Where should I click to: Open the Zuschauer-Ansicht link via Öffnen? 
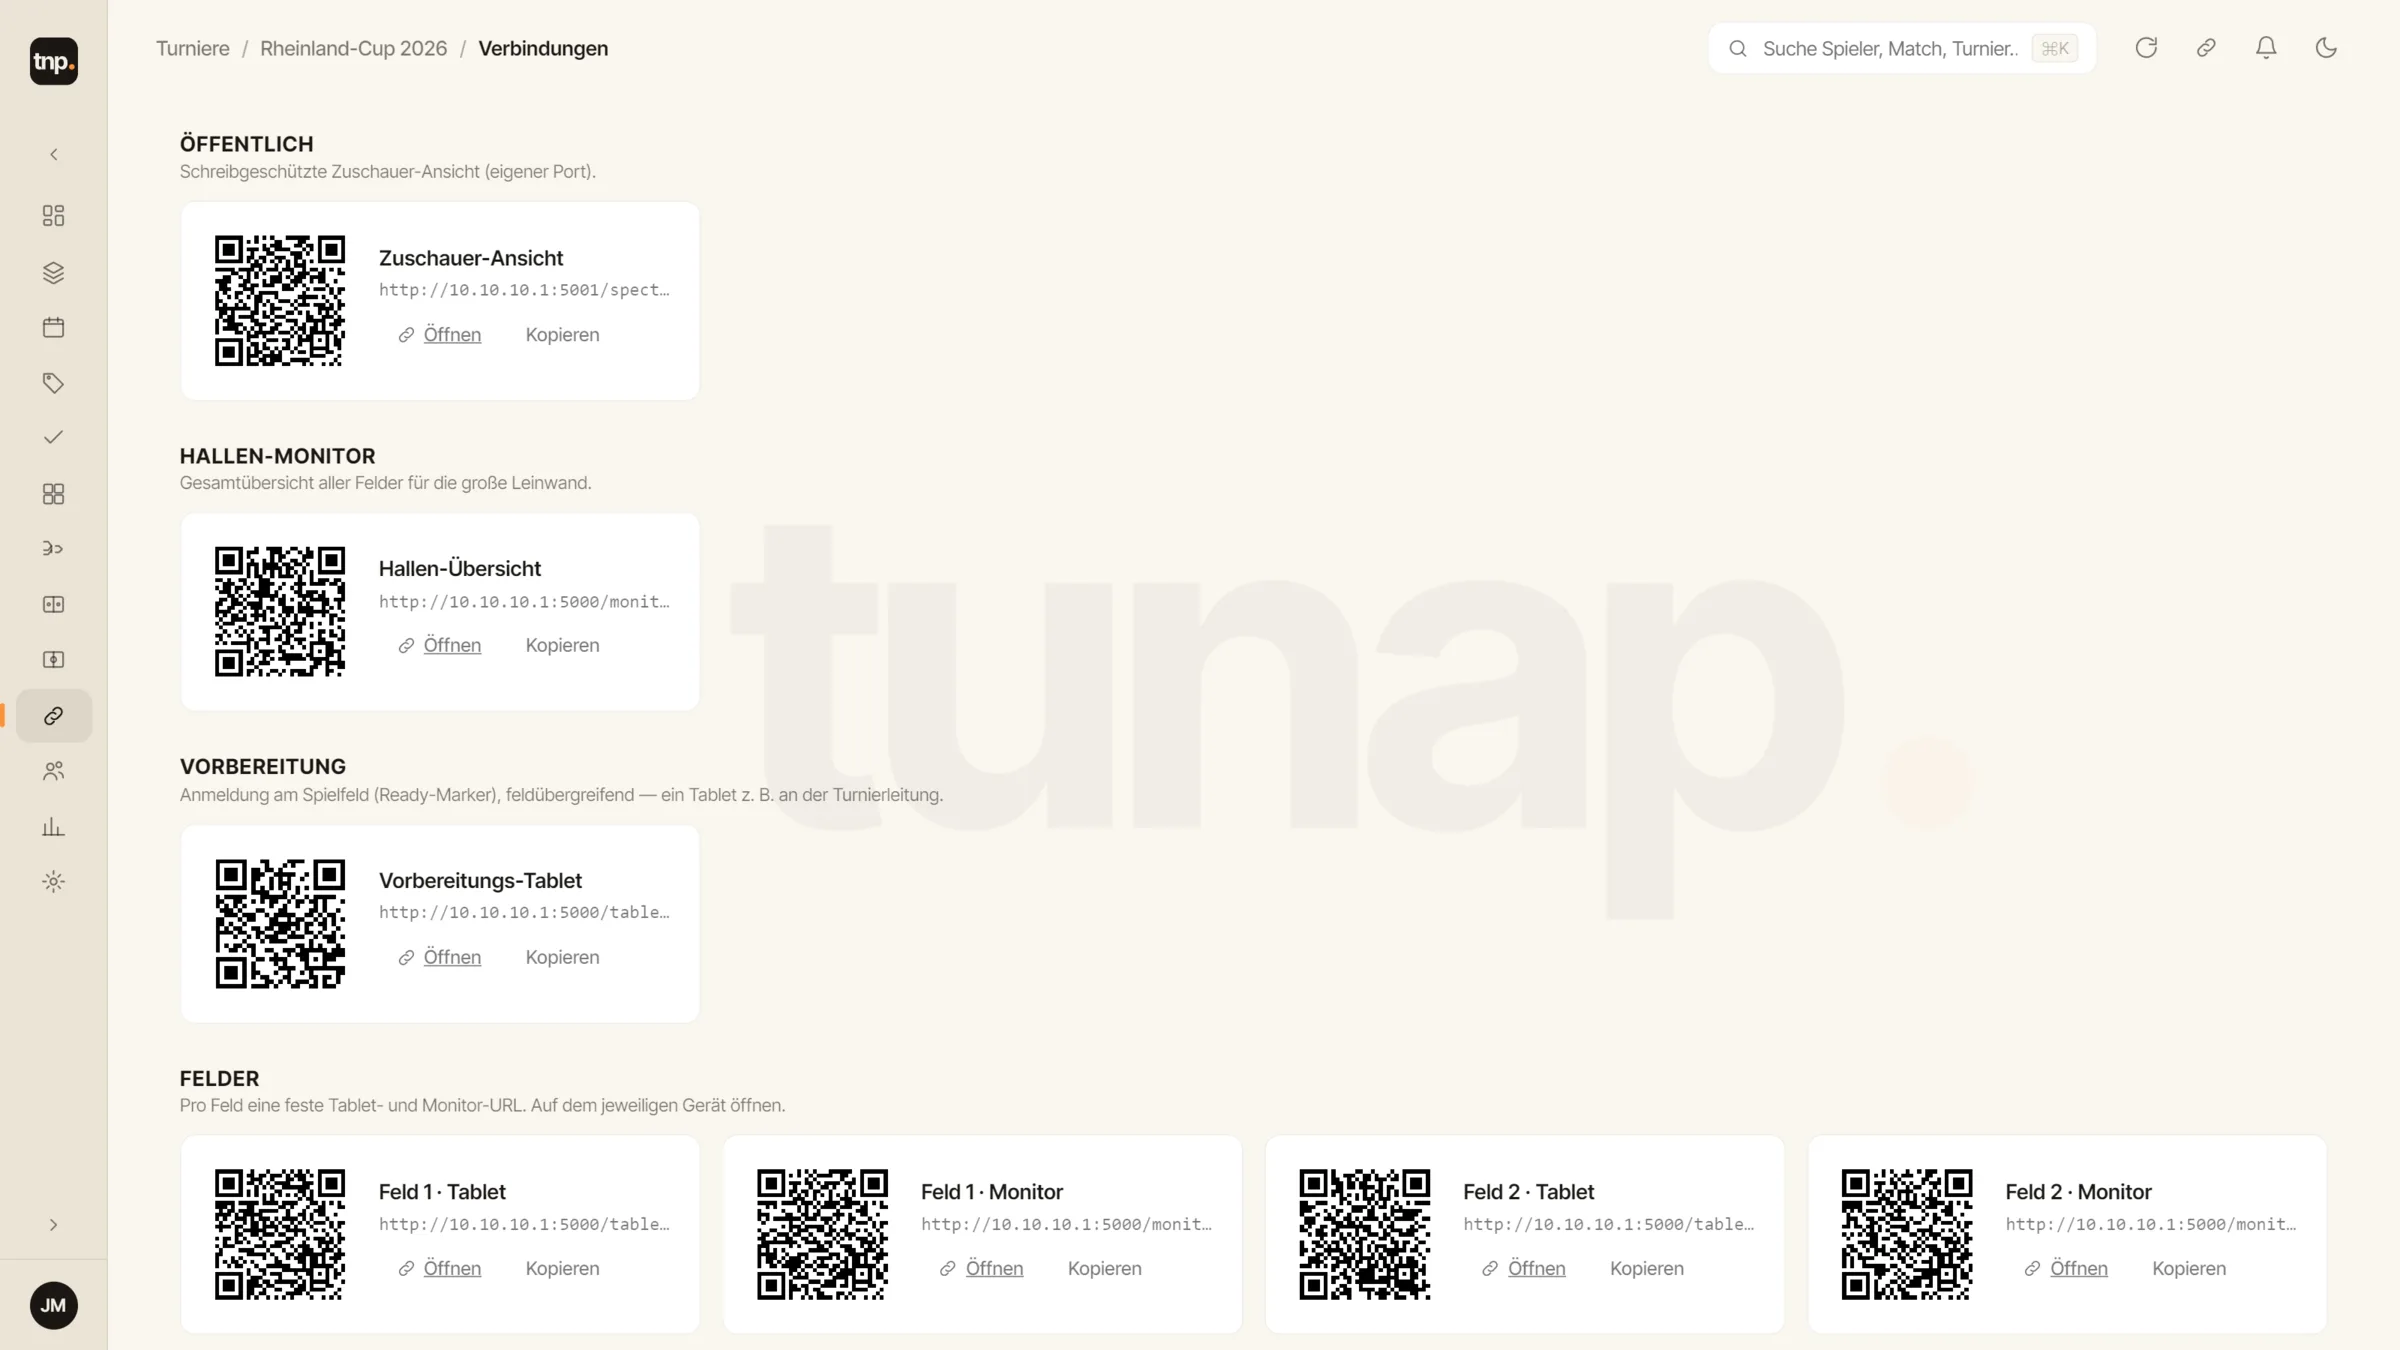coord(440,335)
